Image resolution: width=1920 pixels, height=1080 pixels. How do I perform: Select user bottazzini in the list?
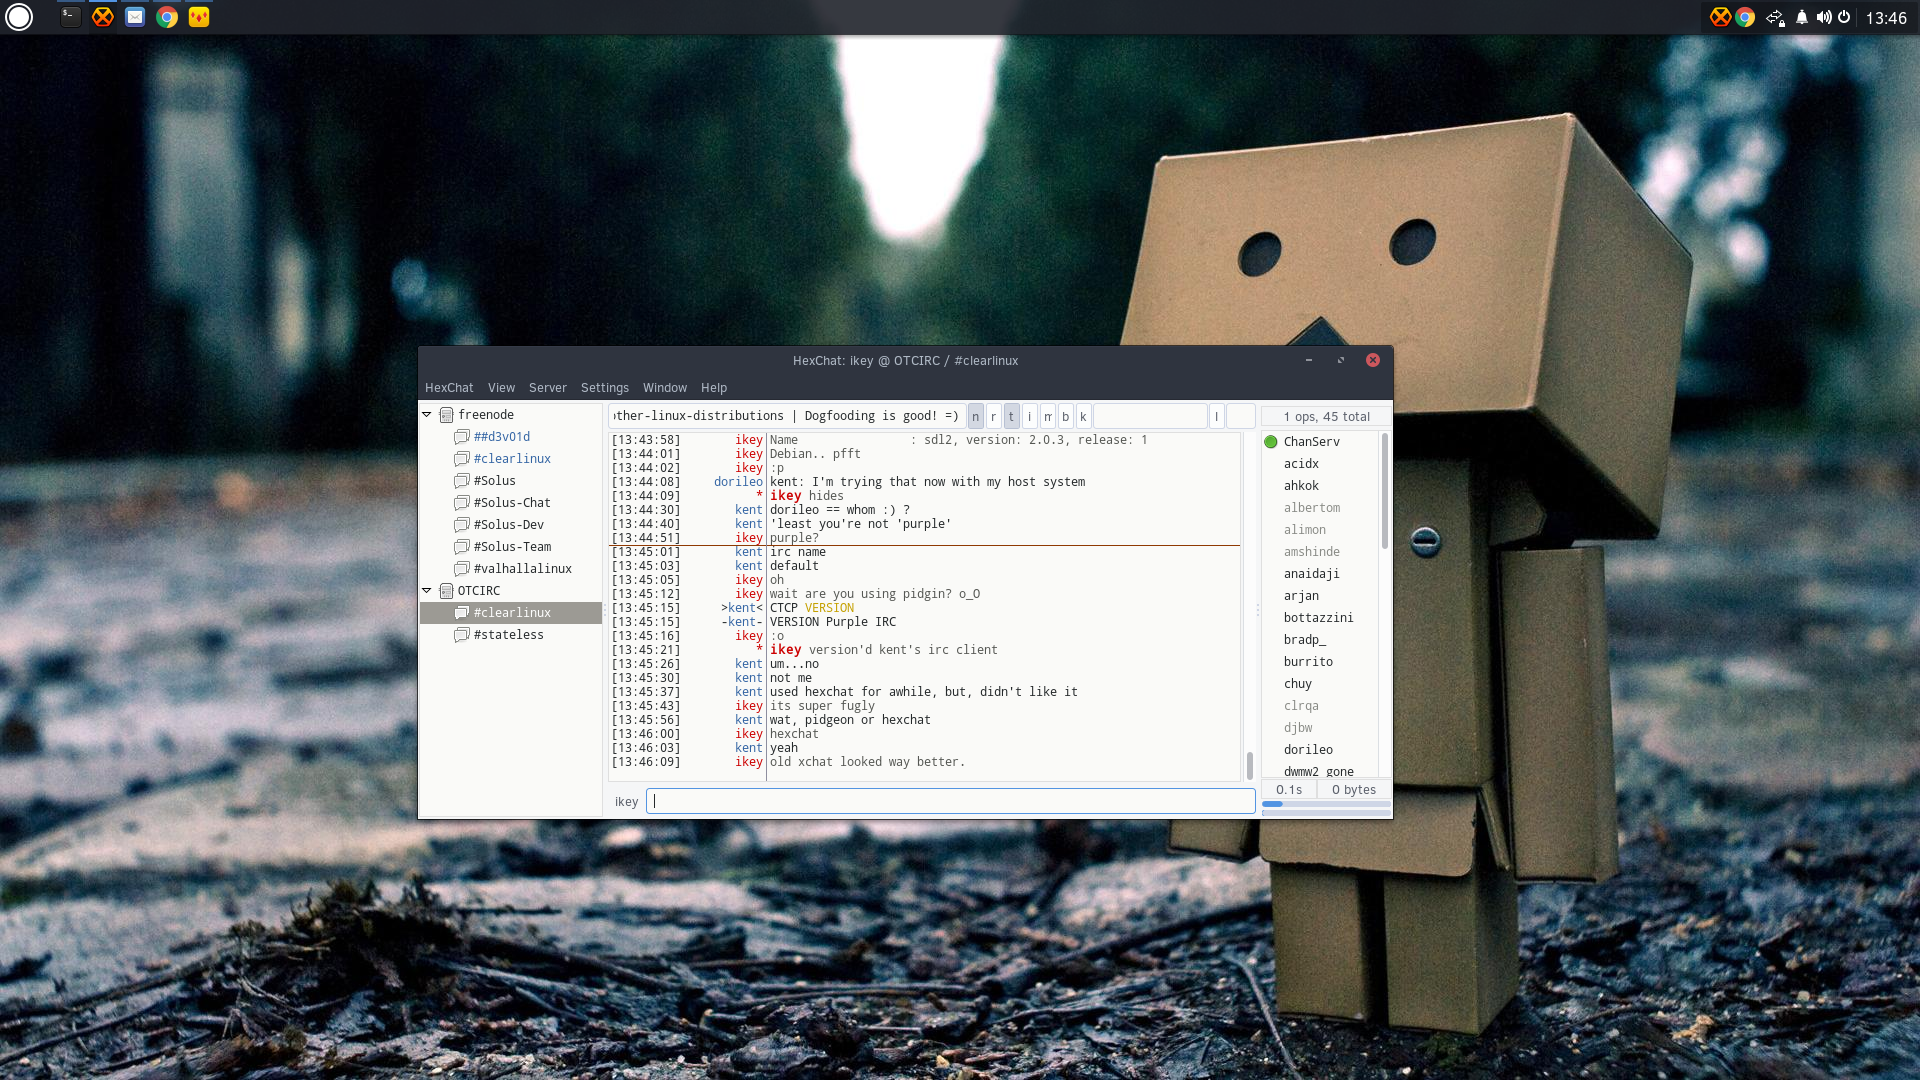click(1320, 618)
